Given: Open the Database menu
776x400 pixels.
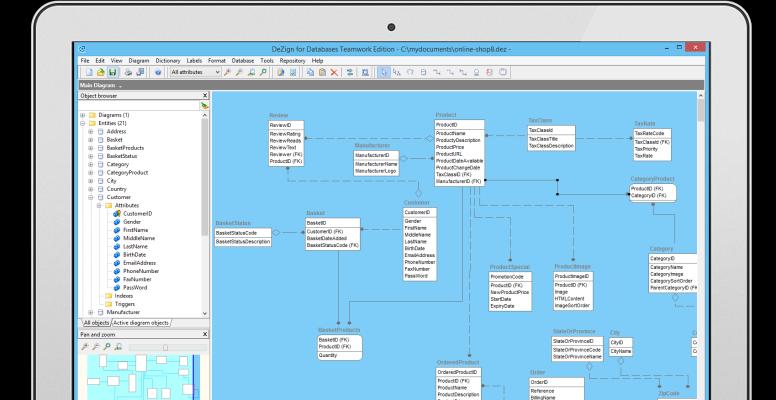Looking at the screenshot, I should pos(242,60).
